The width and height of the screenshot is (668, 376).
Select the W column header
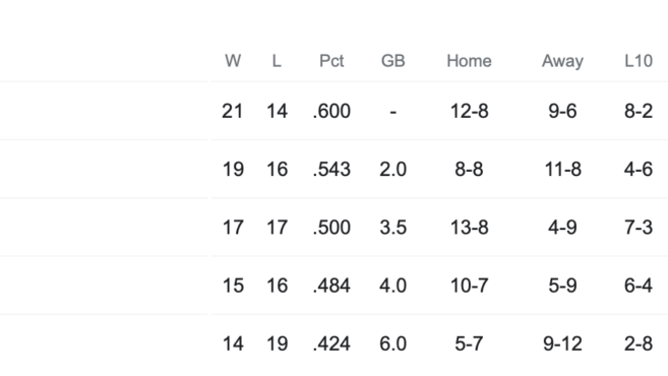[x=233, y=61]
